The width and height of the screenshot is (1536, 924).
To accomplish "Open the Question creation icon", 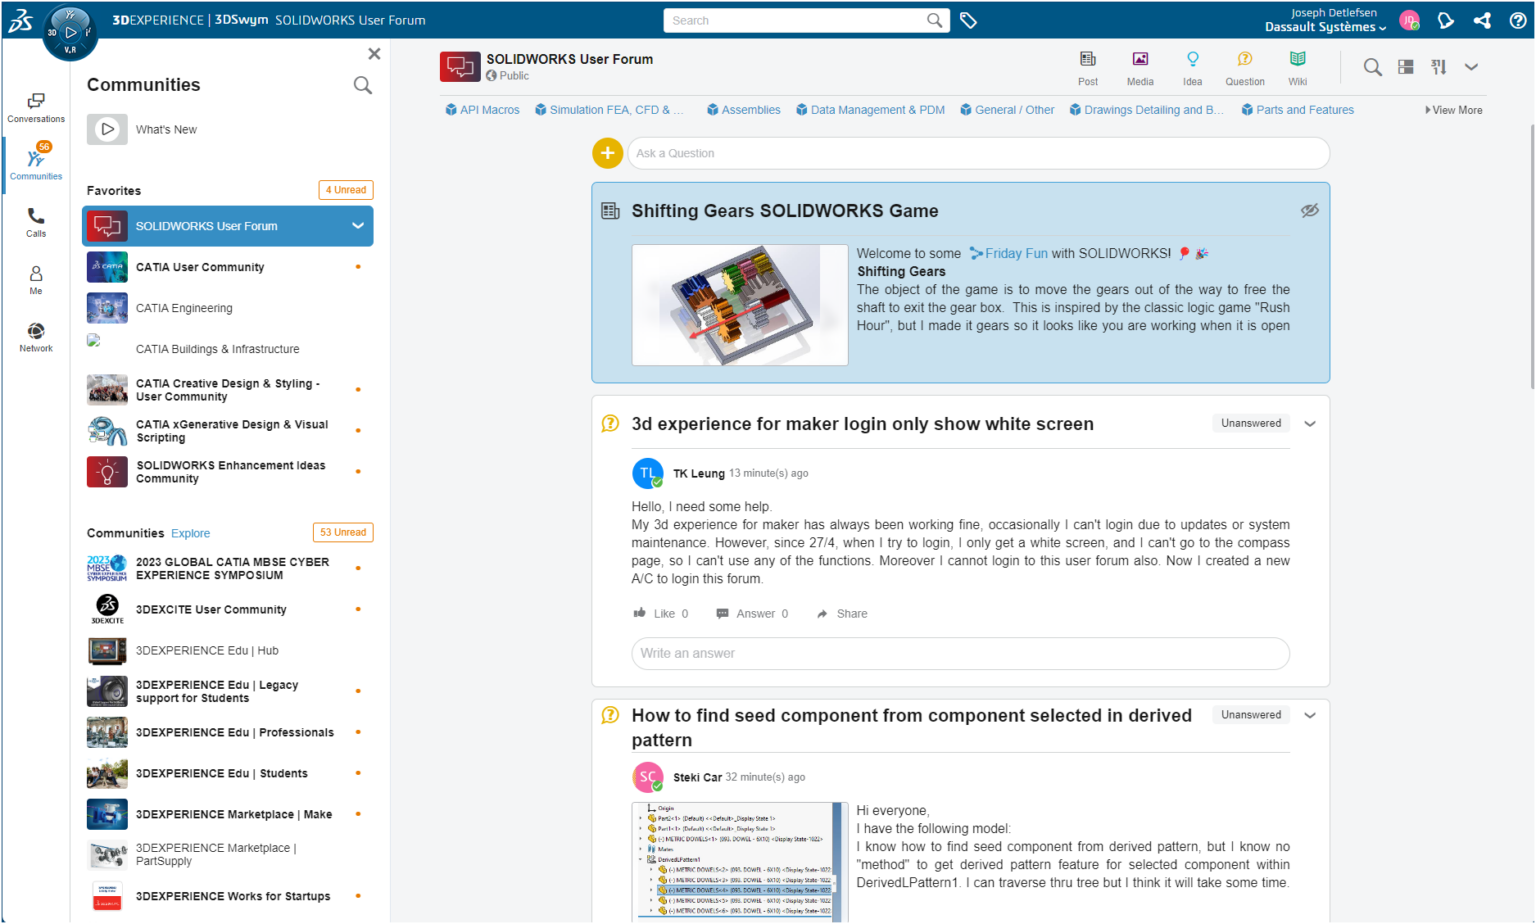I will click(x=1245, y=67).
